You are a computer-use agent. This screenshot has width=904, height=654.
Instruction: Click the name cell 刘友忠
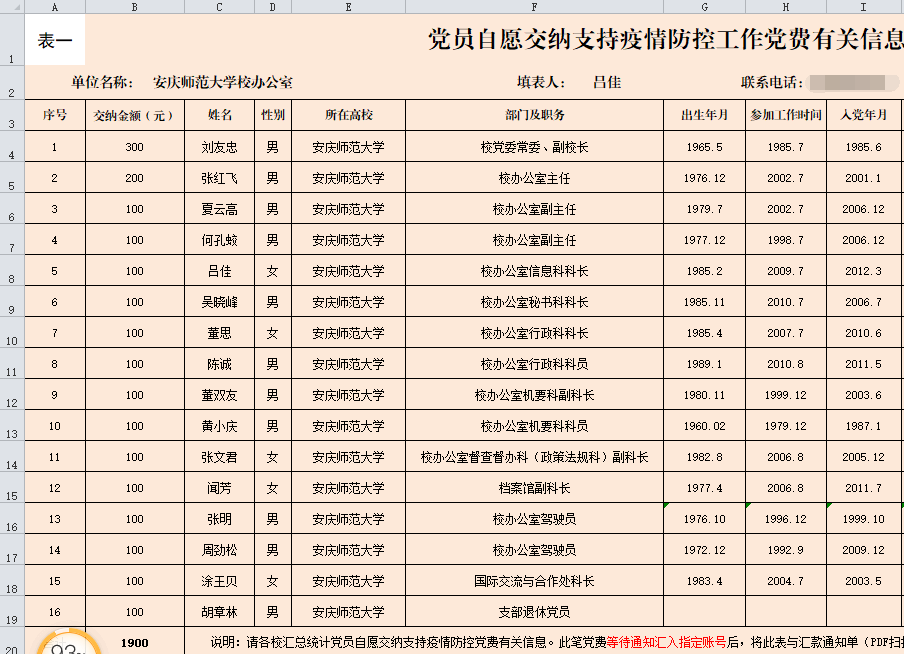[219, 147]
